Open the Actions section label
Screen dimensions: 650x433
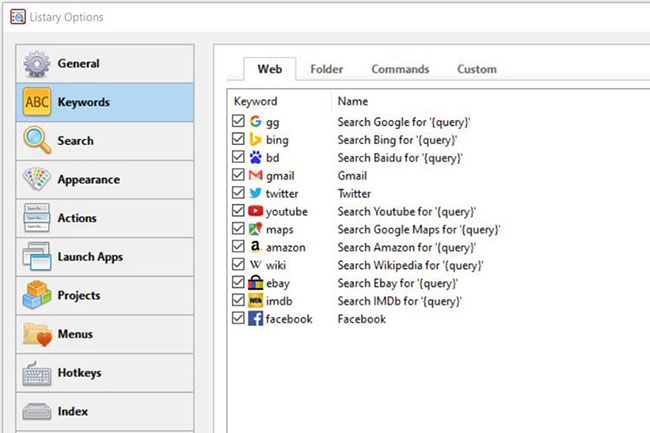tap(77, 218)
